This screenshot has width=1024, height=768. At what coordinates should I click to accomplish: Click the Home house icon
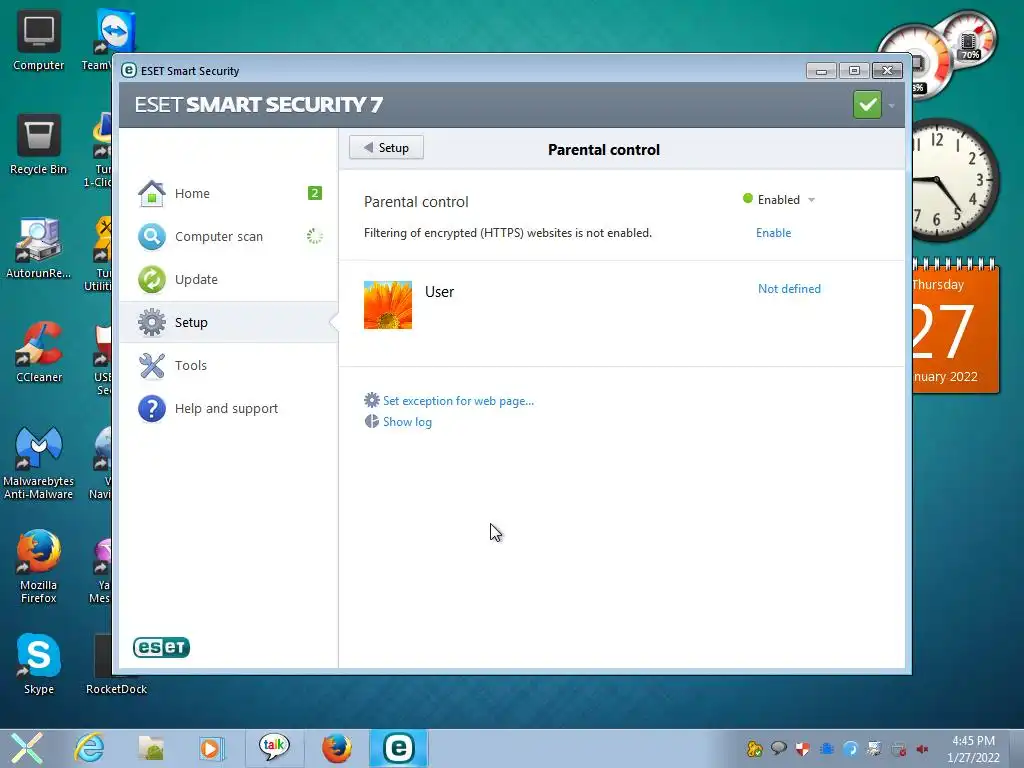(152, 193)
